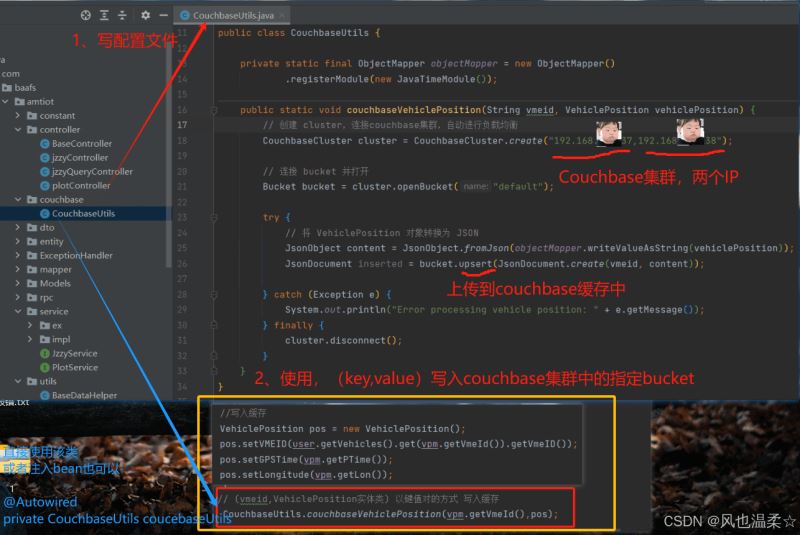Viewport: 800px width, 535px height.
Task: Expand the constant package chevron
Action: pyautogui.click(x=18, y=116)
